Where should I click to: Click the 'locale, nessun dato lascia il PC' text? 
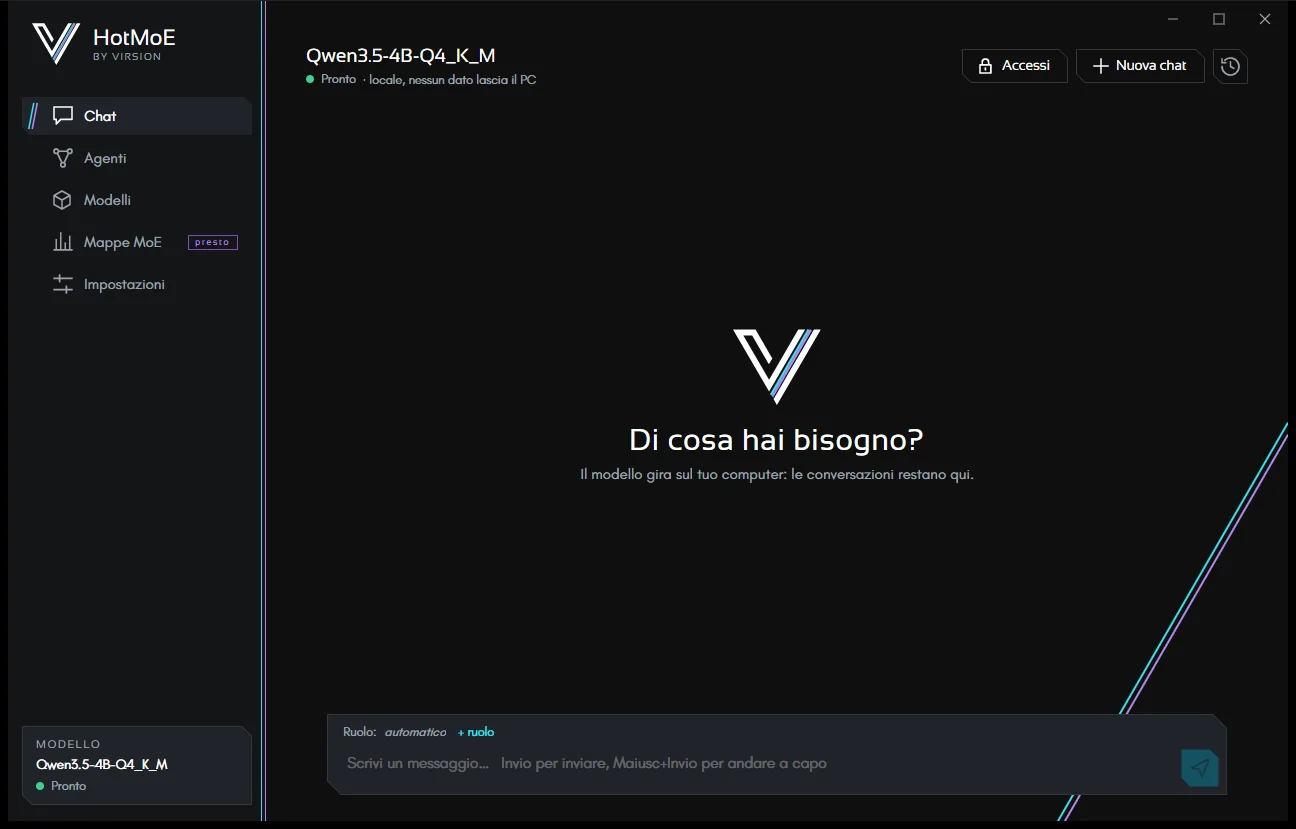453,79
